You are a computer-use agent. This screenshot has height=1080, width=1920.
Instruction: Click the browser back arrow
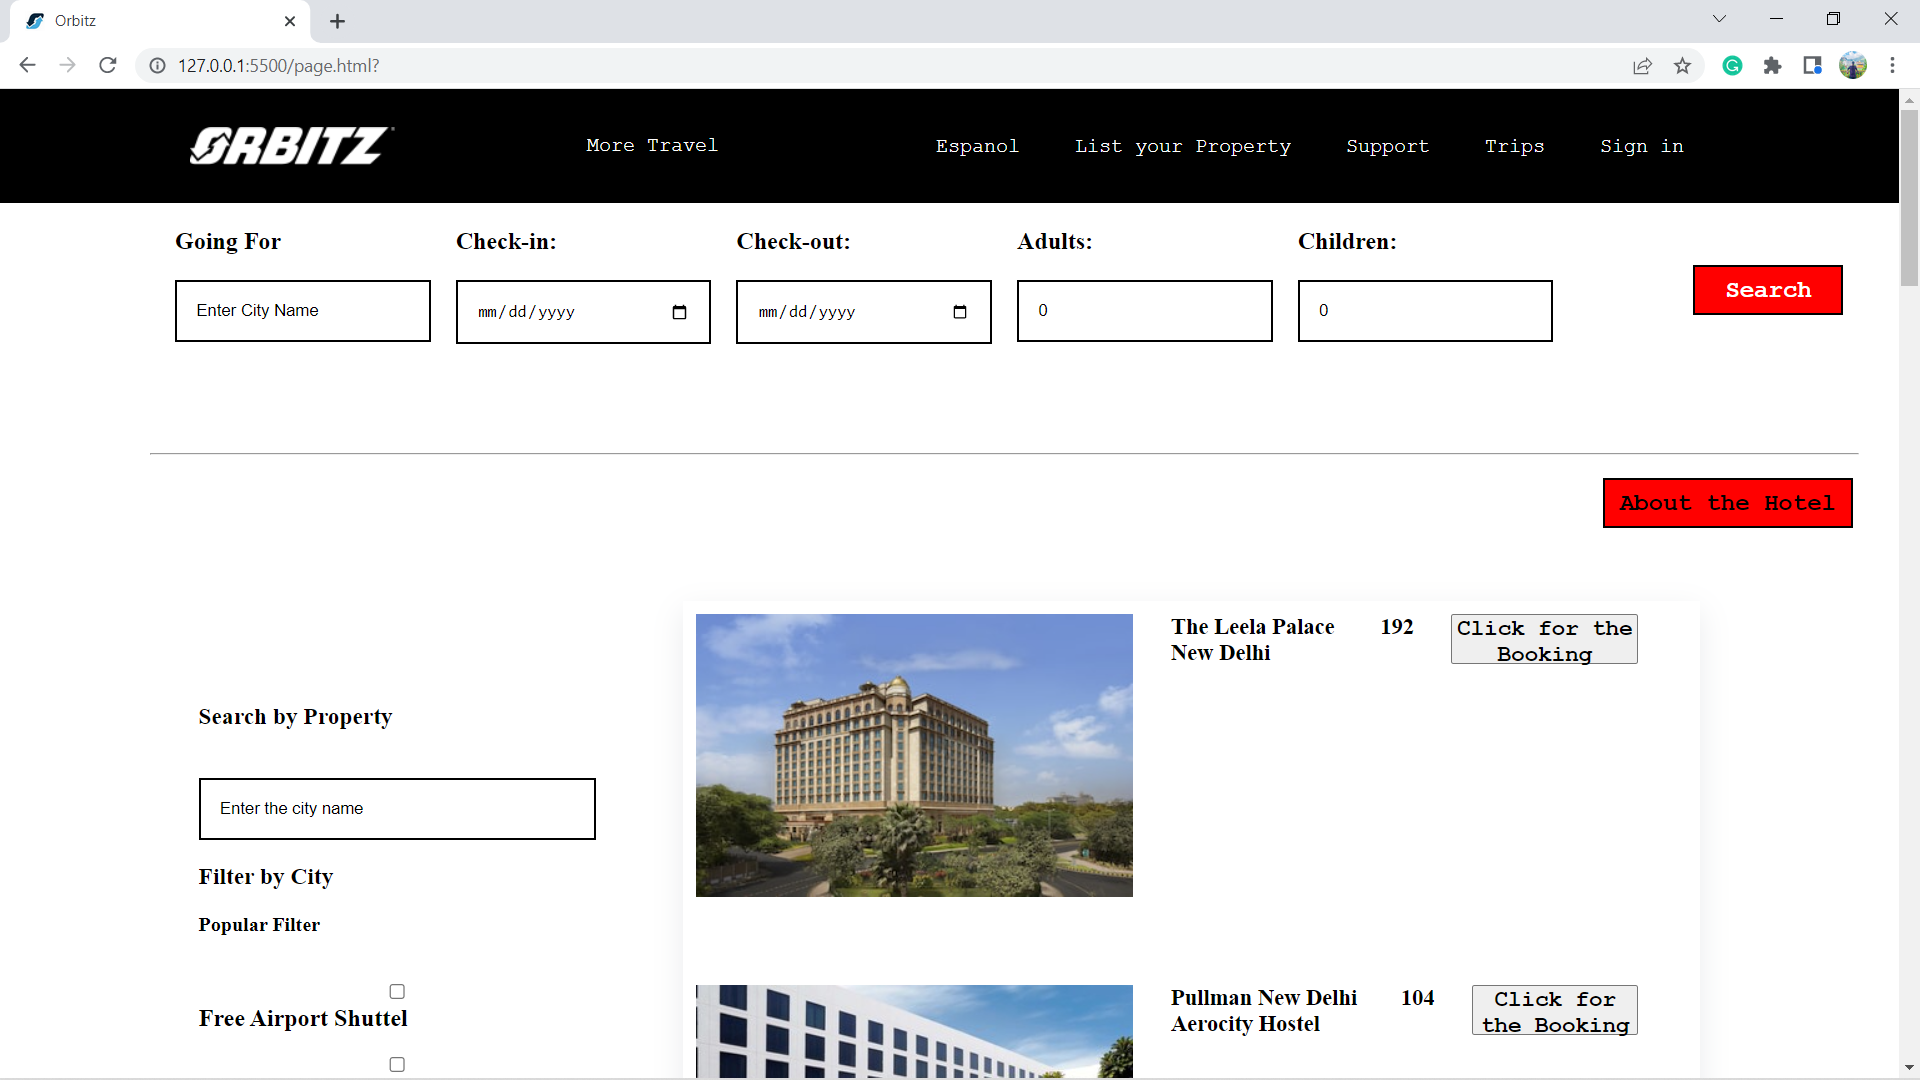pos(27,65)
